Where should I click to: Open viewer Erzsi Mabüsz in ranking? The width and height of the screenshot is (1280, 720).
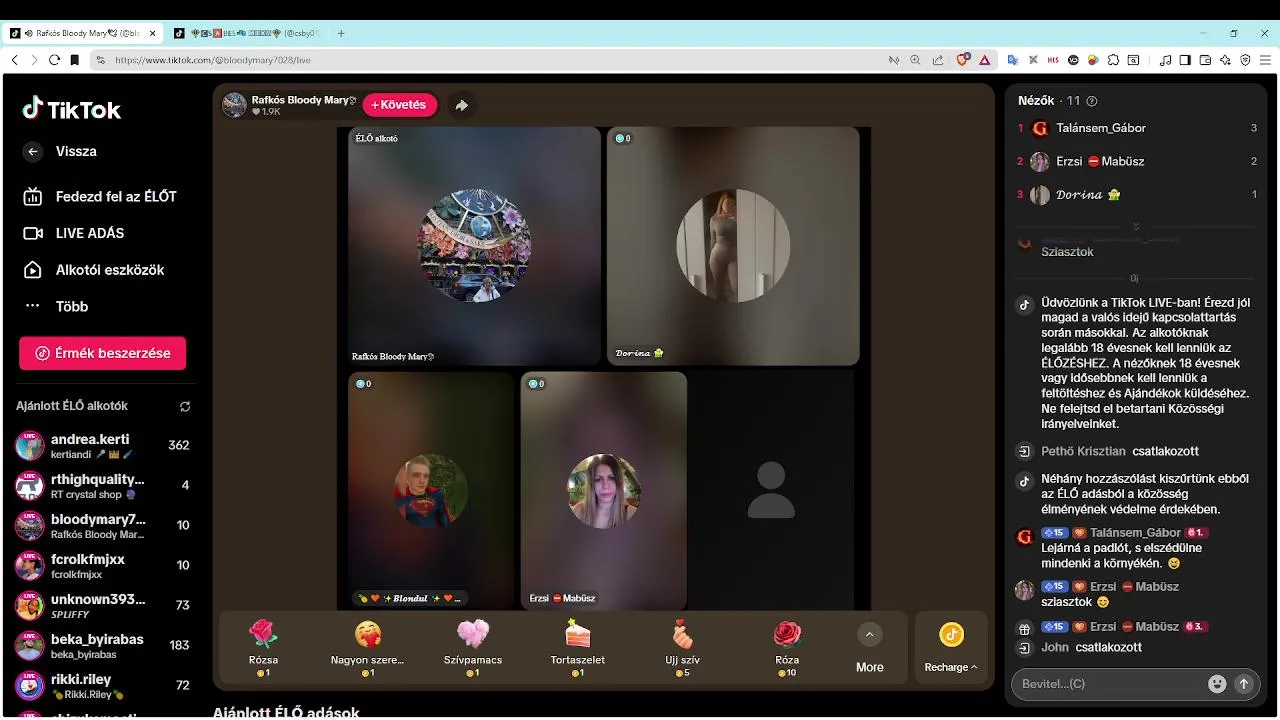coord(1137,161)
